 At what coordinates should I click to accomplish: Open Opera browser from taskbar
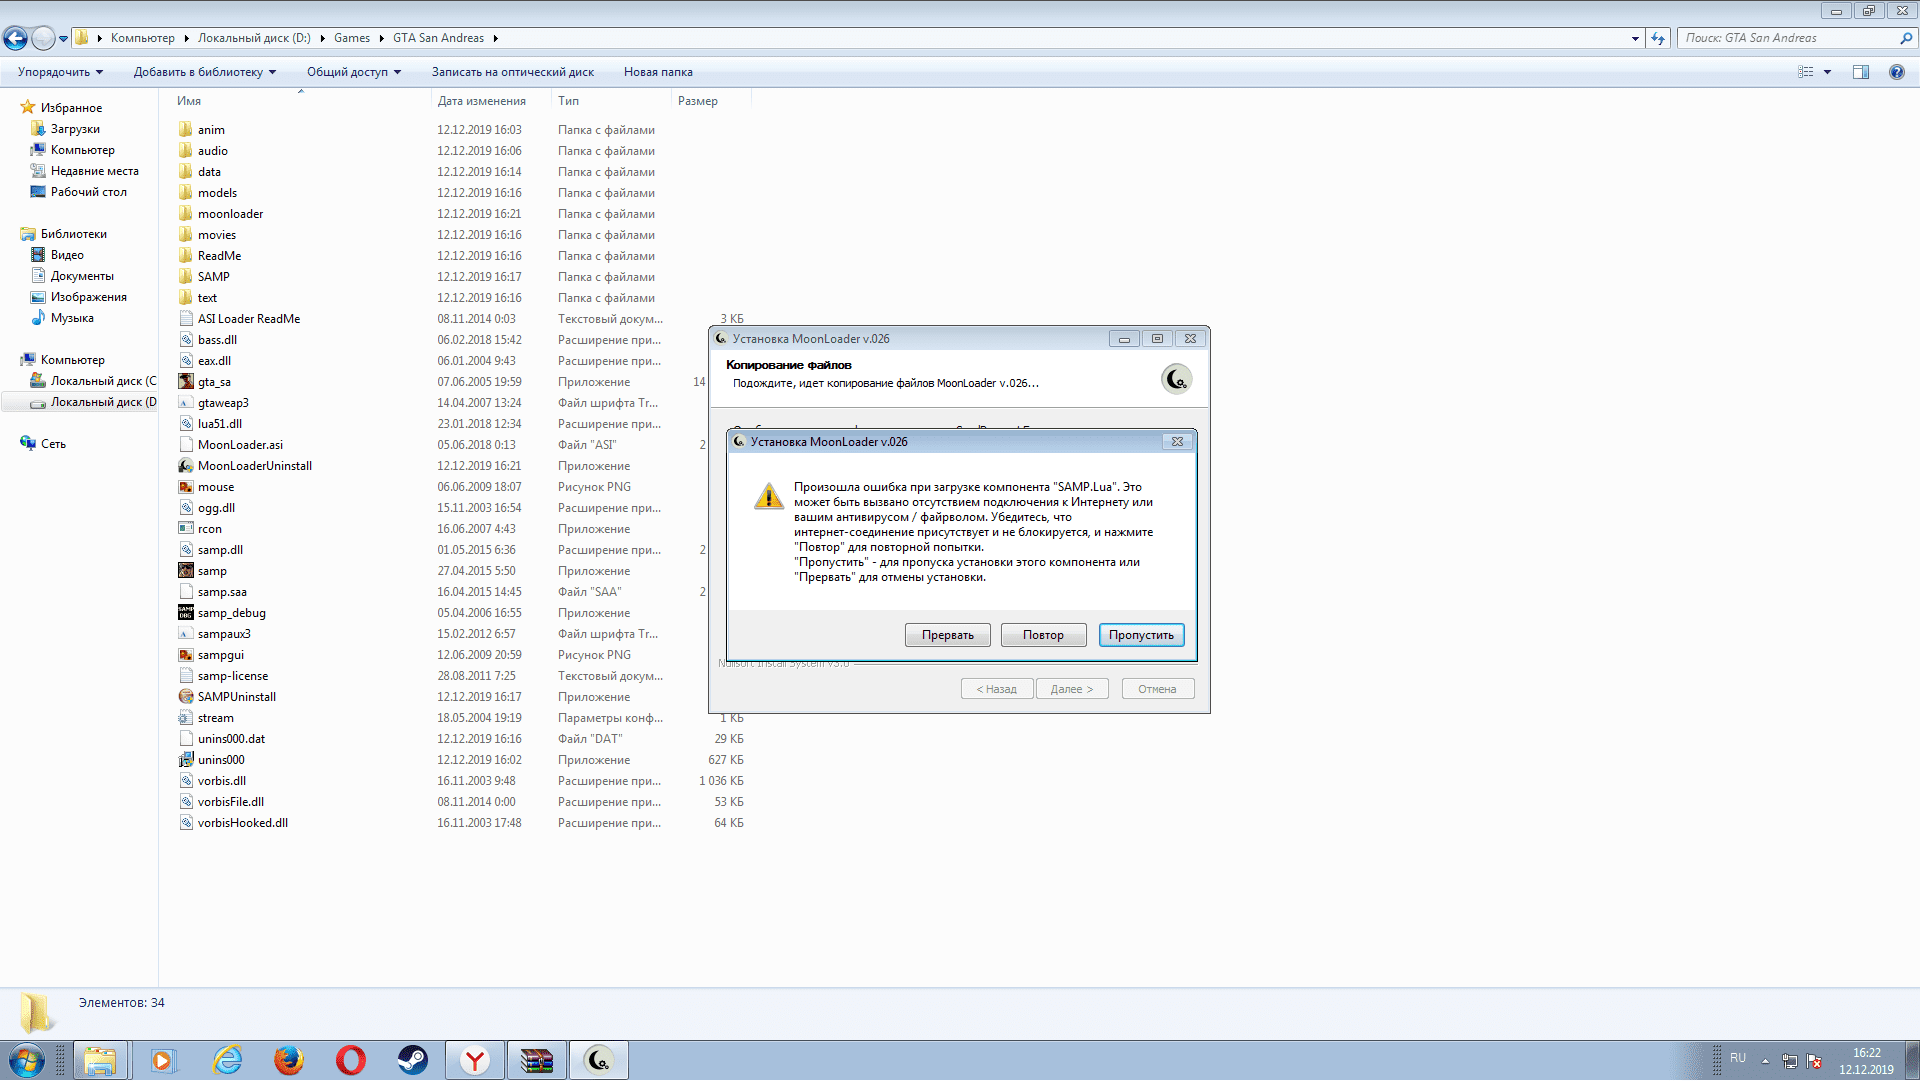(x=350, y=1060)
